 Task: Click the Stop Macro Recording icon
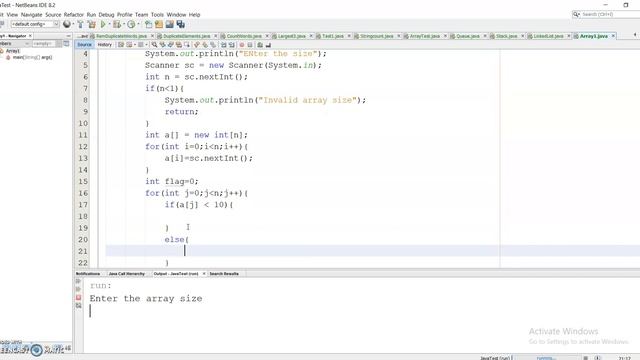[250, 45]
